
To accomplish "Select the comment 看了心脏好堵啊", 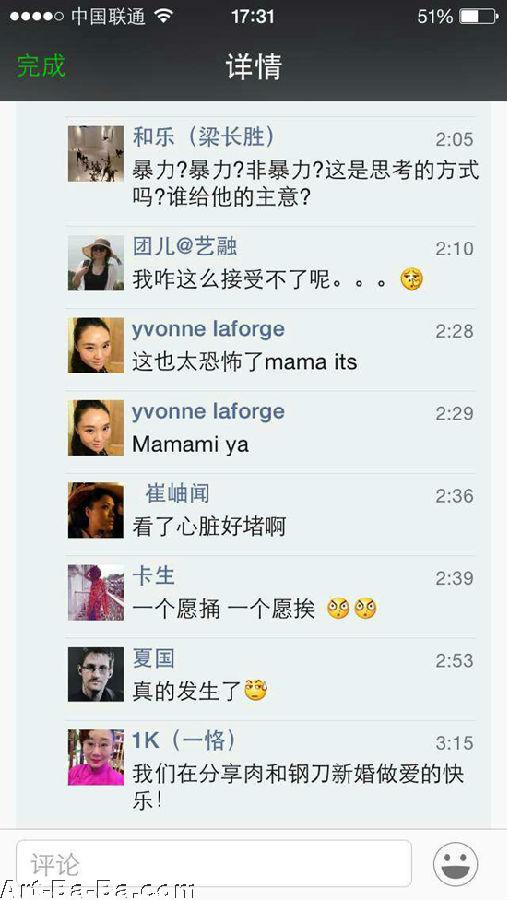I will pos(209,526).
